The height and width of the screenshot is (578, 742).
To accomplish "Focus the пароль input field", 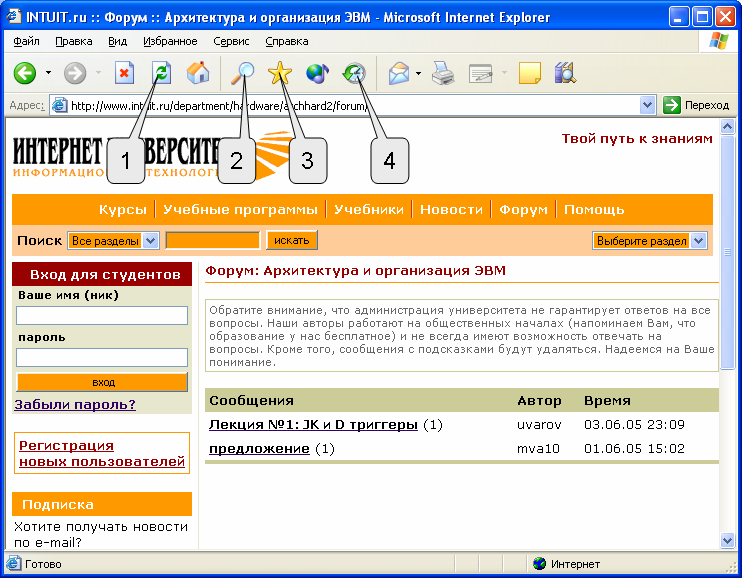I will coord(102,357).
